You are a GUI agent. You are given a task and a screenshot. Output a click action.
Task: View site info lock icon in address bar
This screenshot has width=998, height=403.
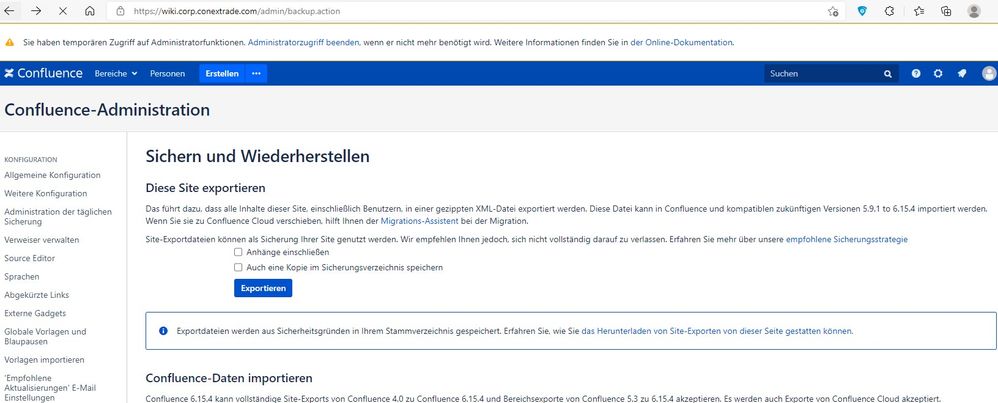120,11
